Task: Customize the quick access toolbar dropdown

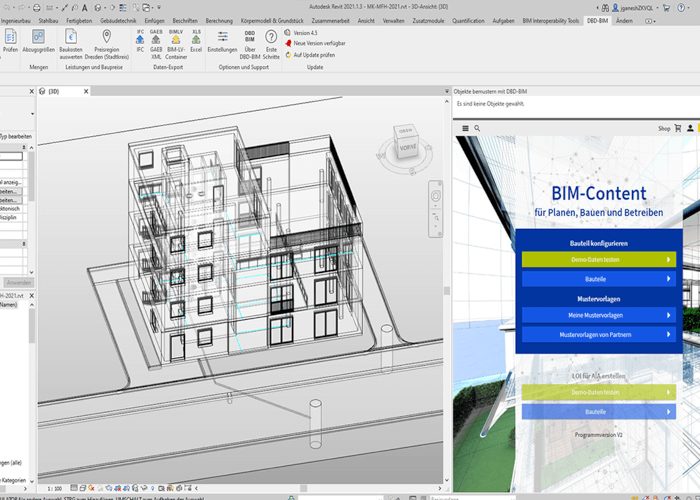Action: pos(159,8)
